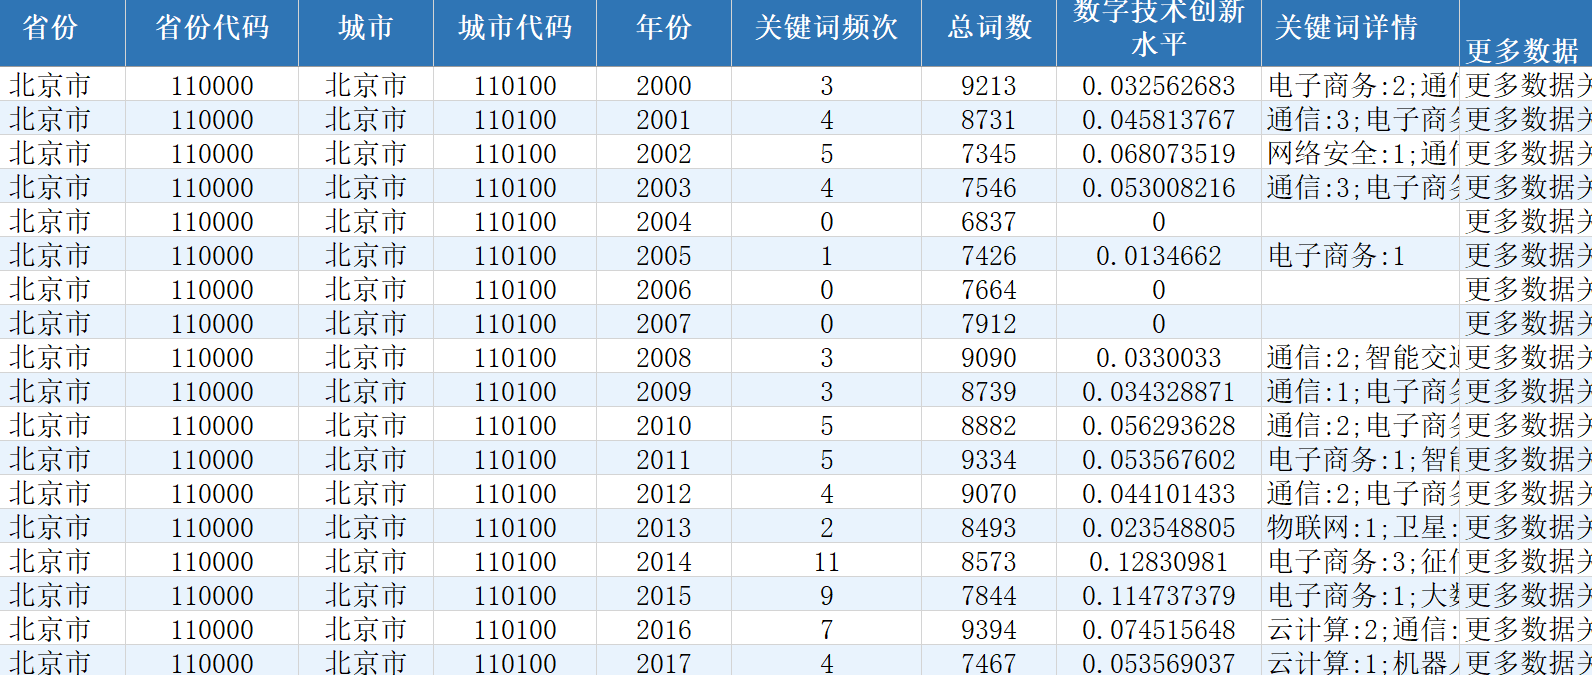Screen dimensions: 1592x675
Task: Click year cell 2002
Action: 664,154
